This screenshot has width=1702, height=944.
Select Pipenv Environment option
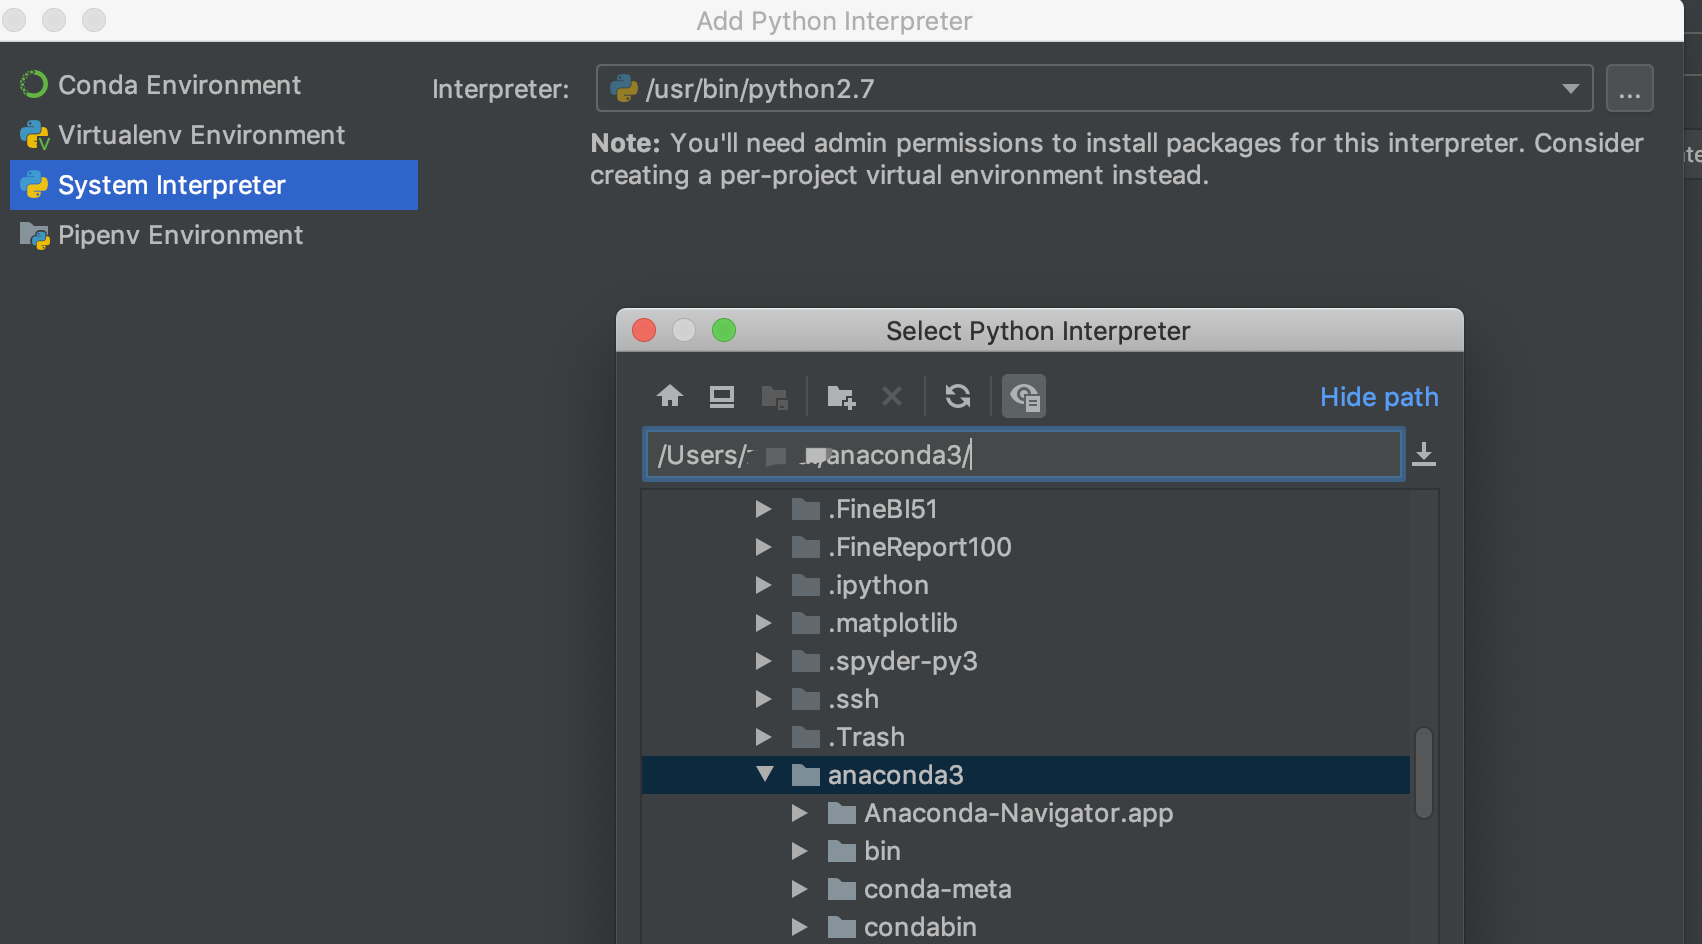tap(214, 235)
